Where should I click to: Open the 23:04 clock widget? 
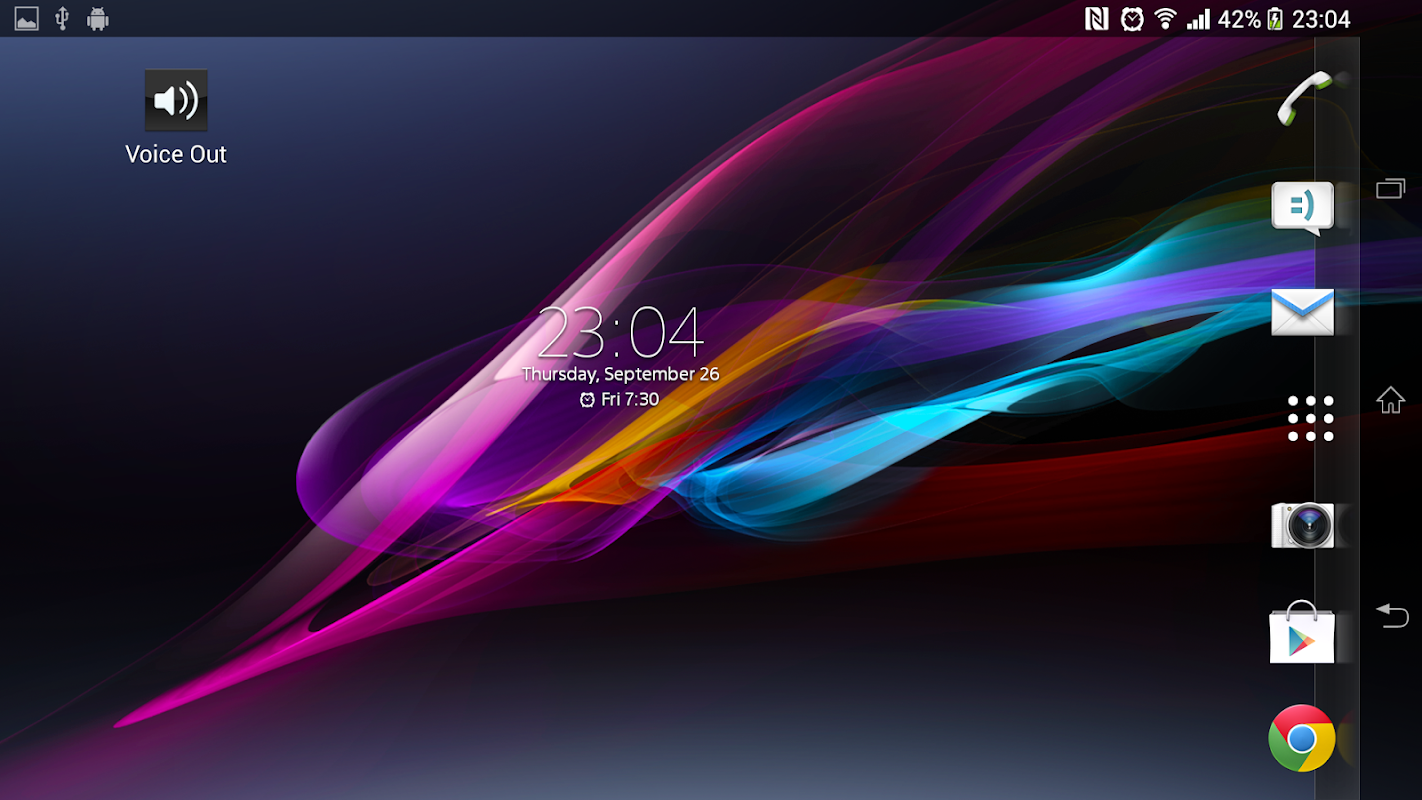pos(620,332)
